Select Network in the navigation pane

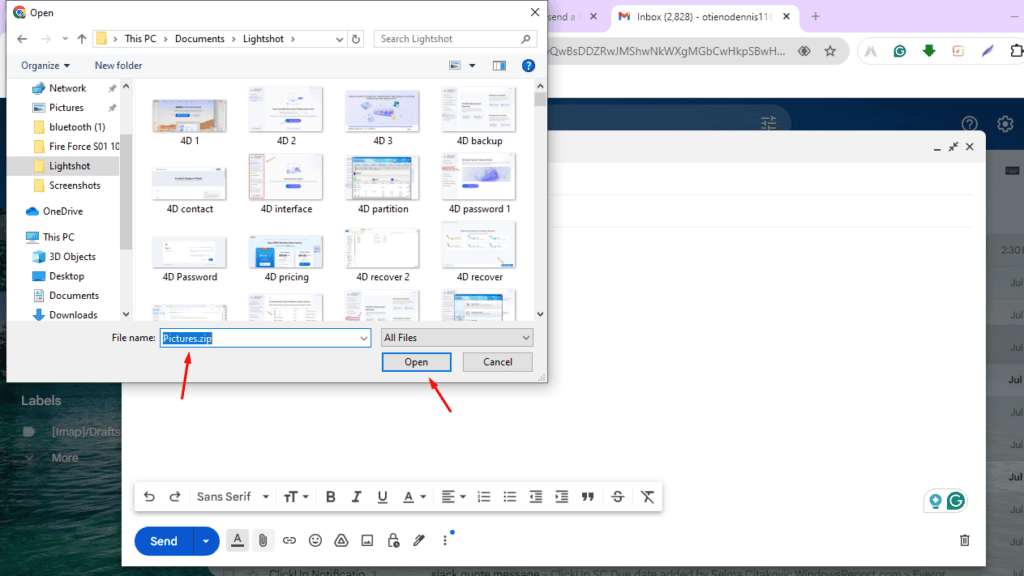pos(67,88)
